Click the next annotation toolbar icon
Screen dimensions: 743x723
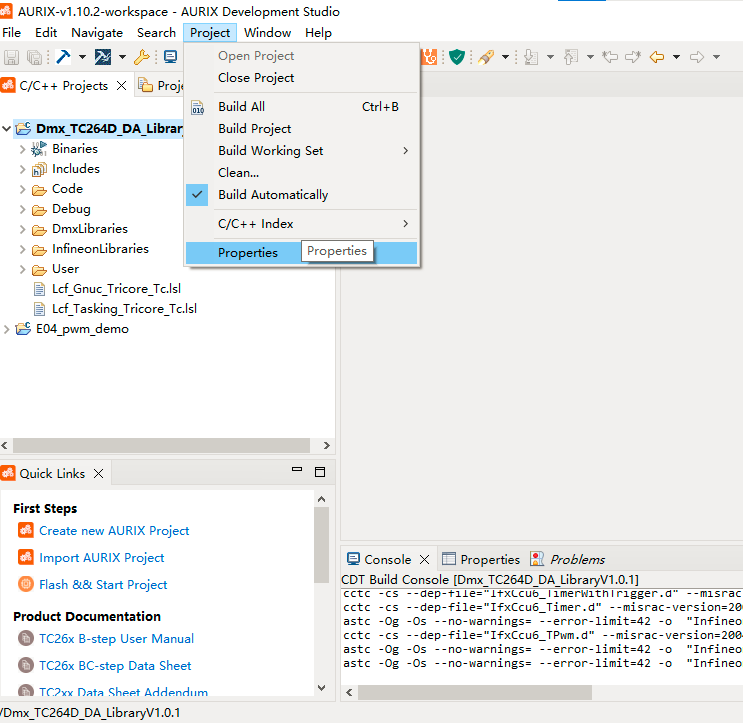pos(531,57)
